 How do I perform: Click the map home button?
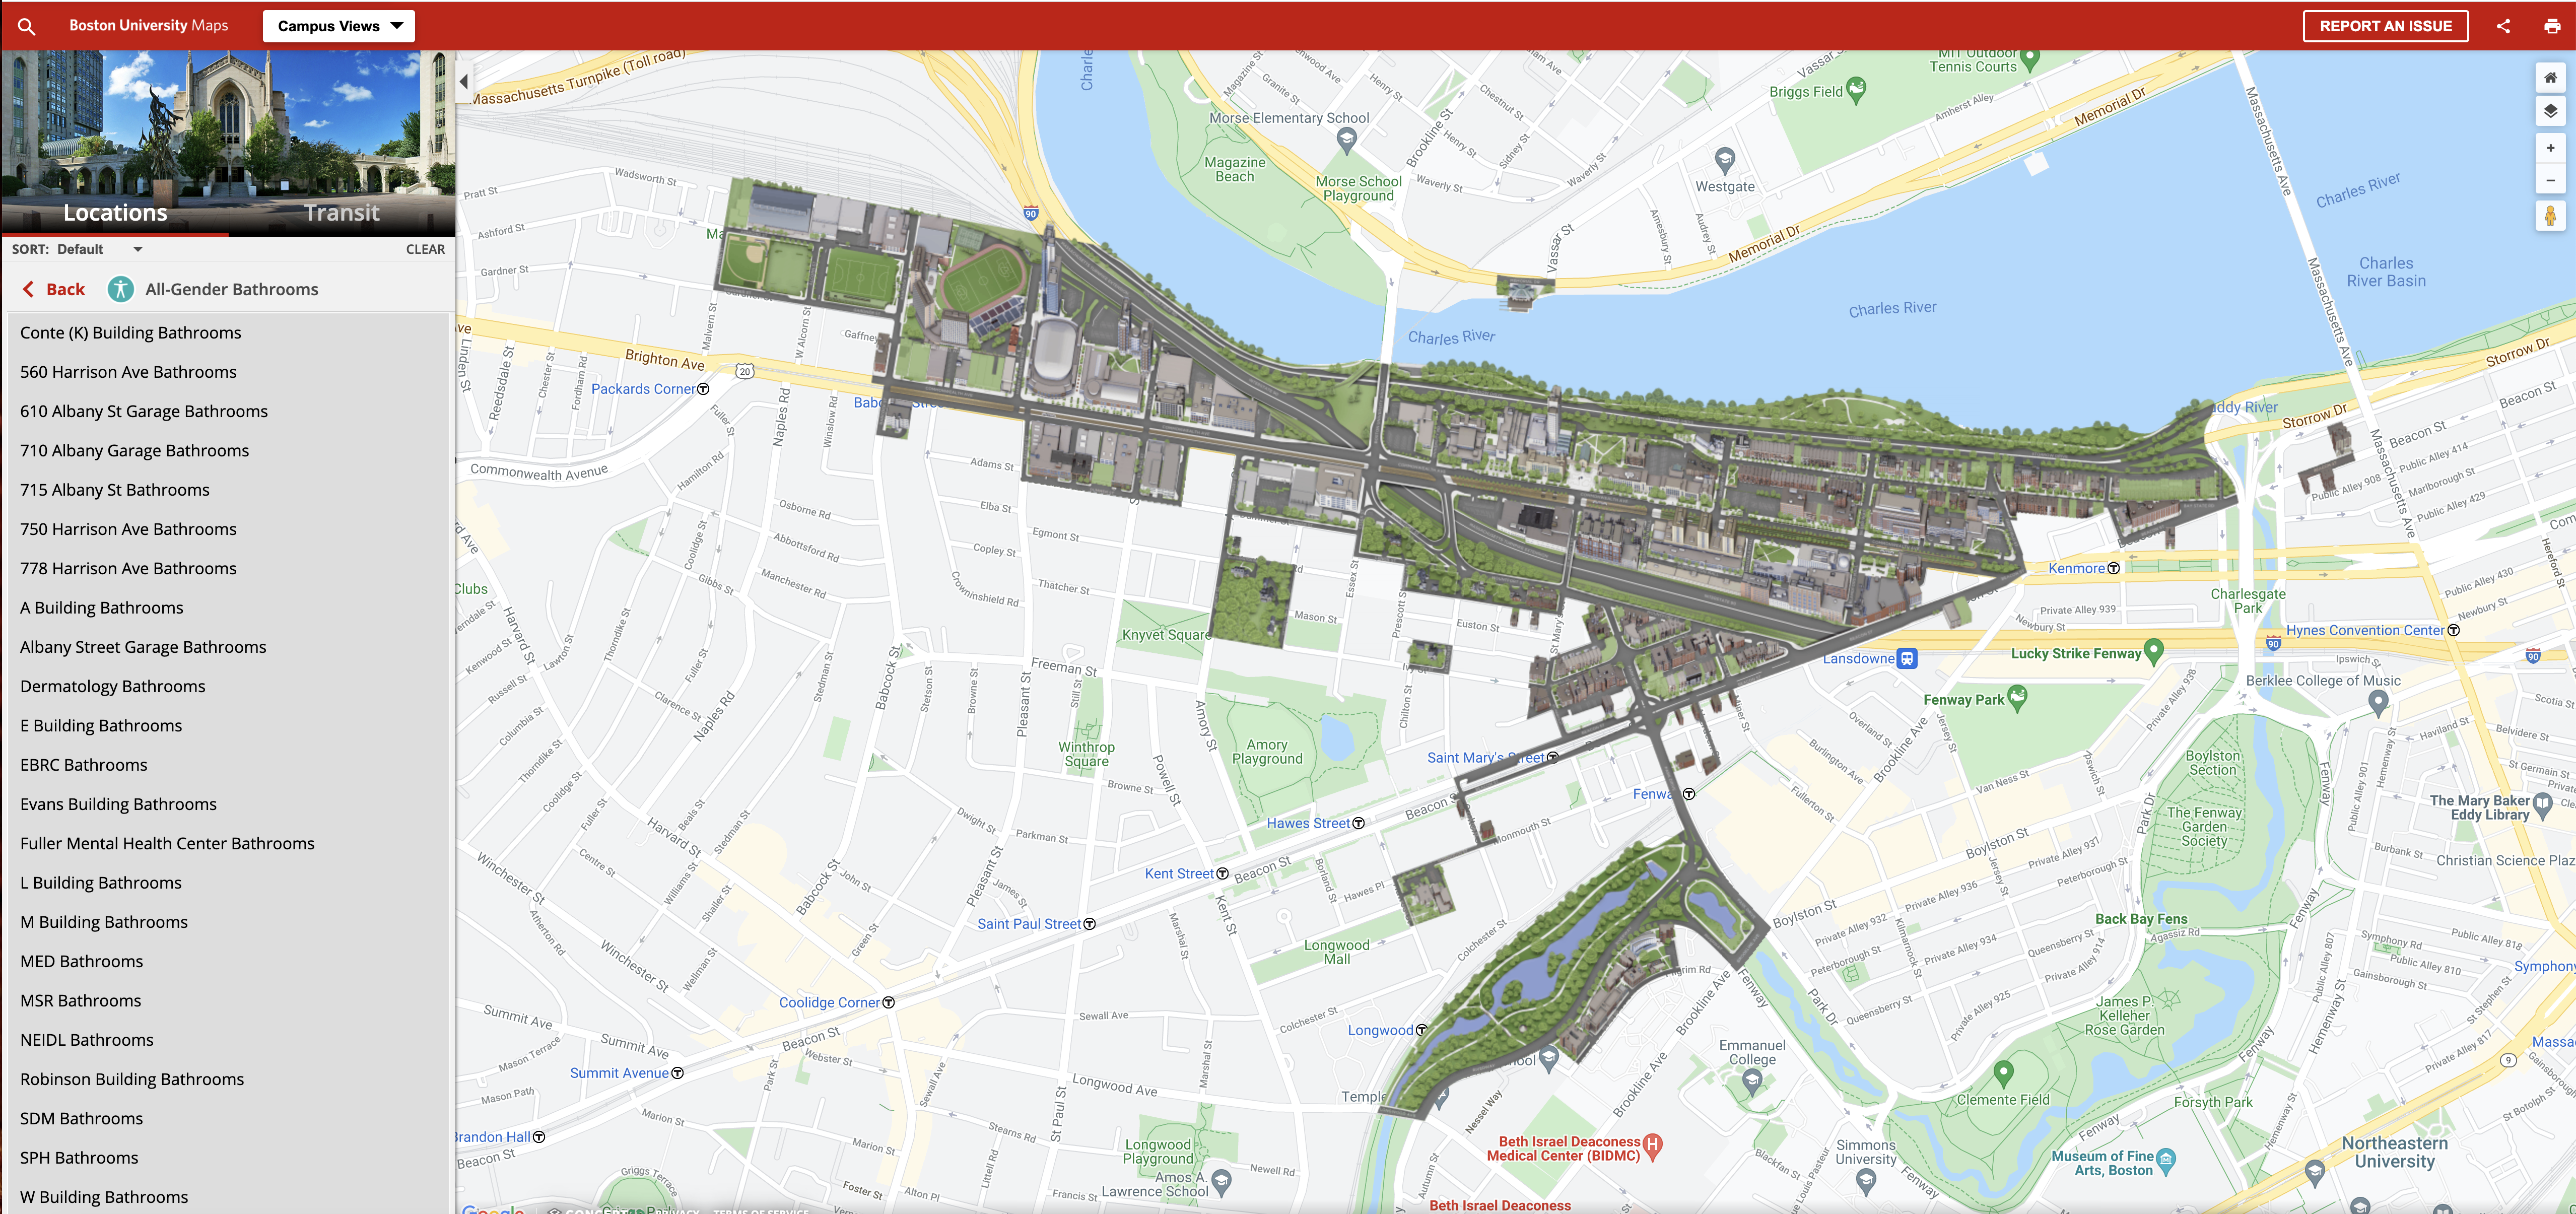click(2550, 77)
